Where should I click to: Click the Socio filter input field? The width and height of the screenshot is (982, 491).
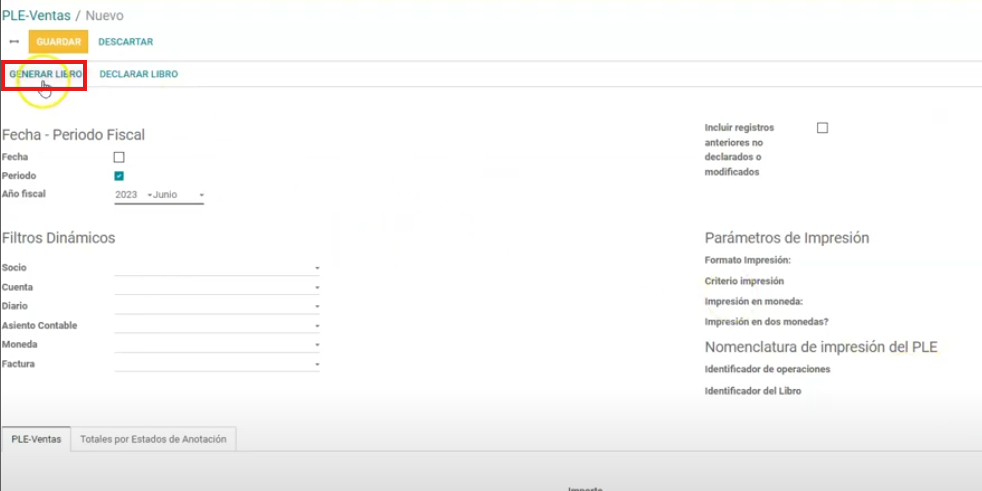[x=212, y=268]
